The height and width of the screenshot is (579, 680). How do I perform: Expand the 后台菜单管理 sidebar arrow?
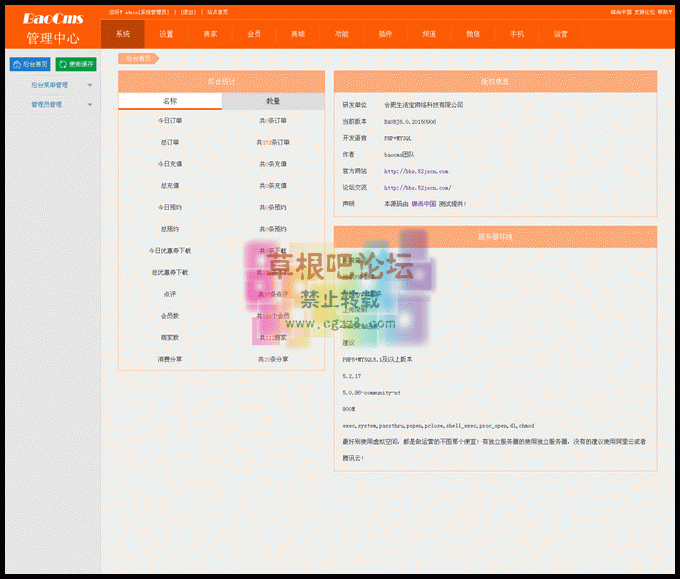(90, 85)
